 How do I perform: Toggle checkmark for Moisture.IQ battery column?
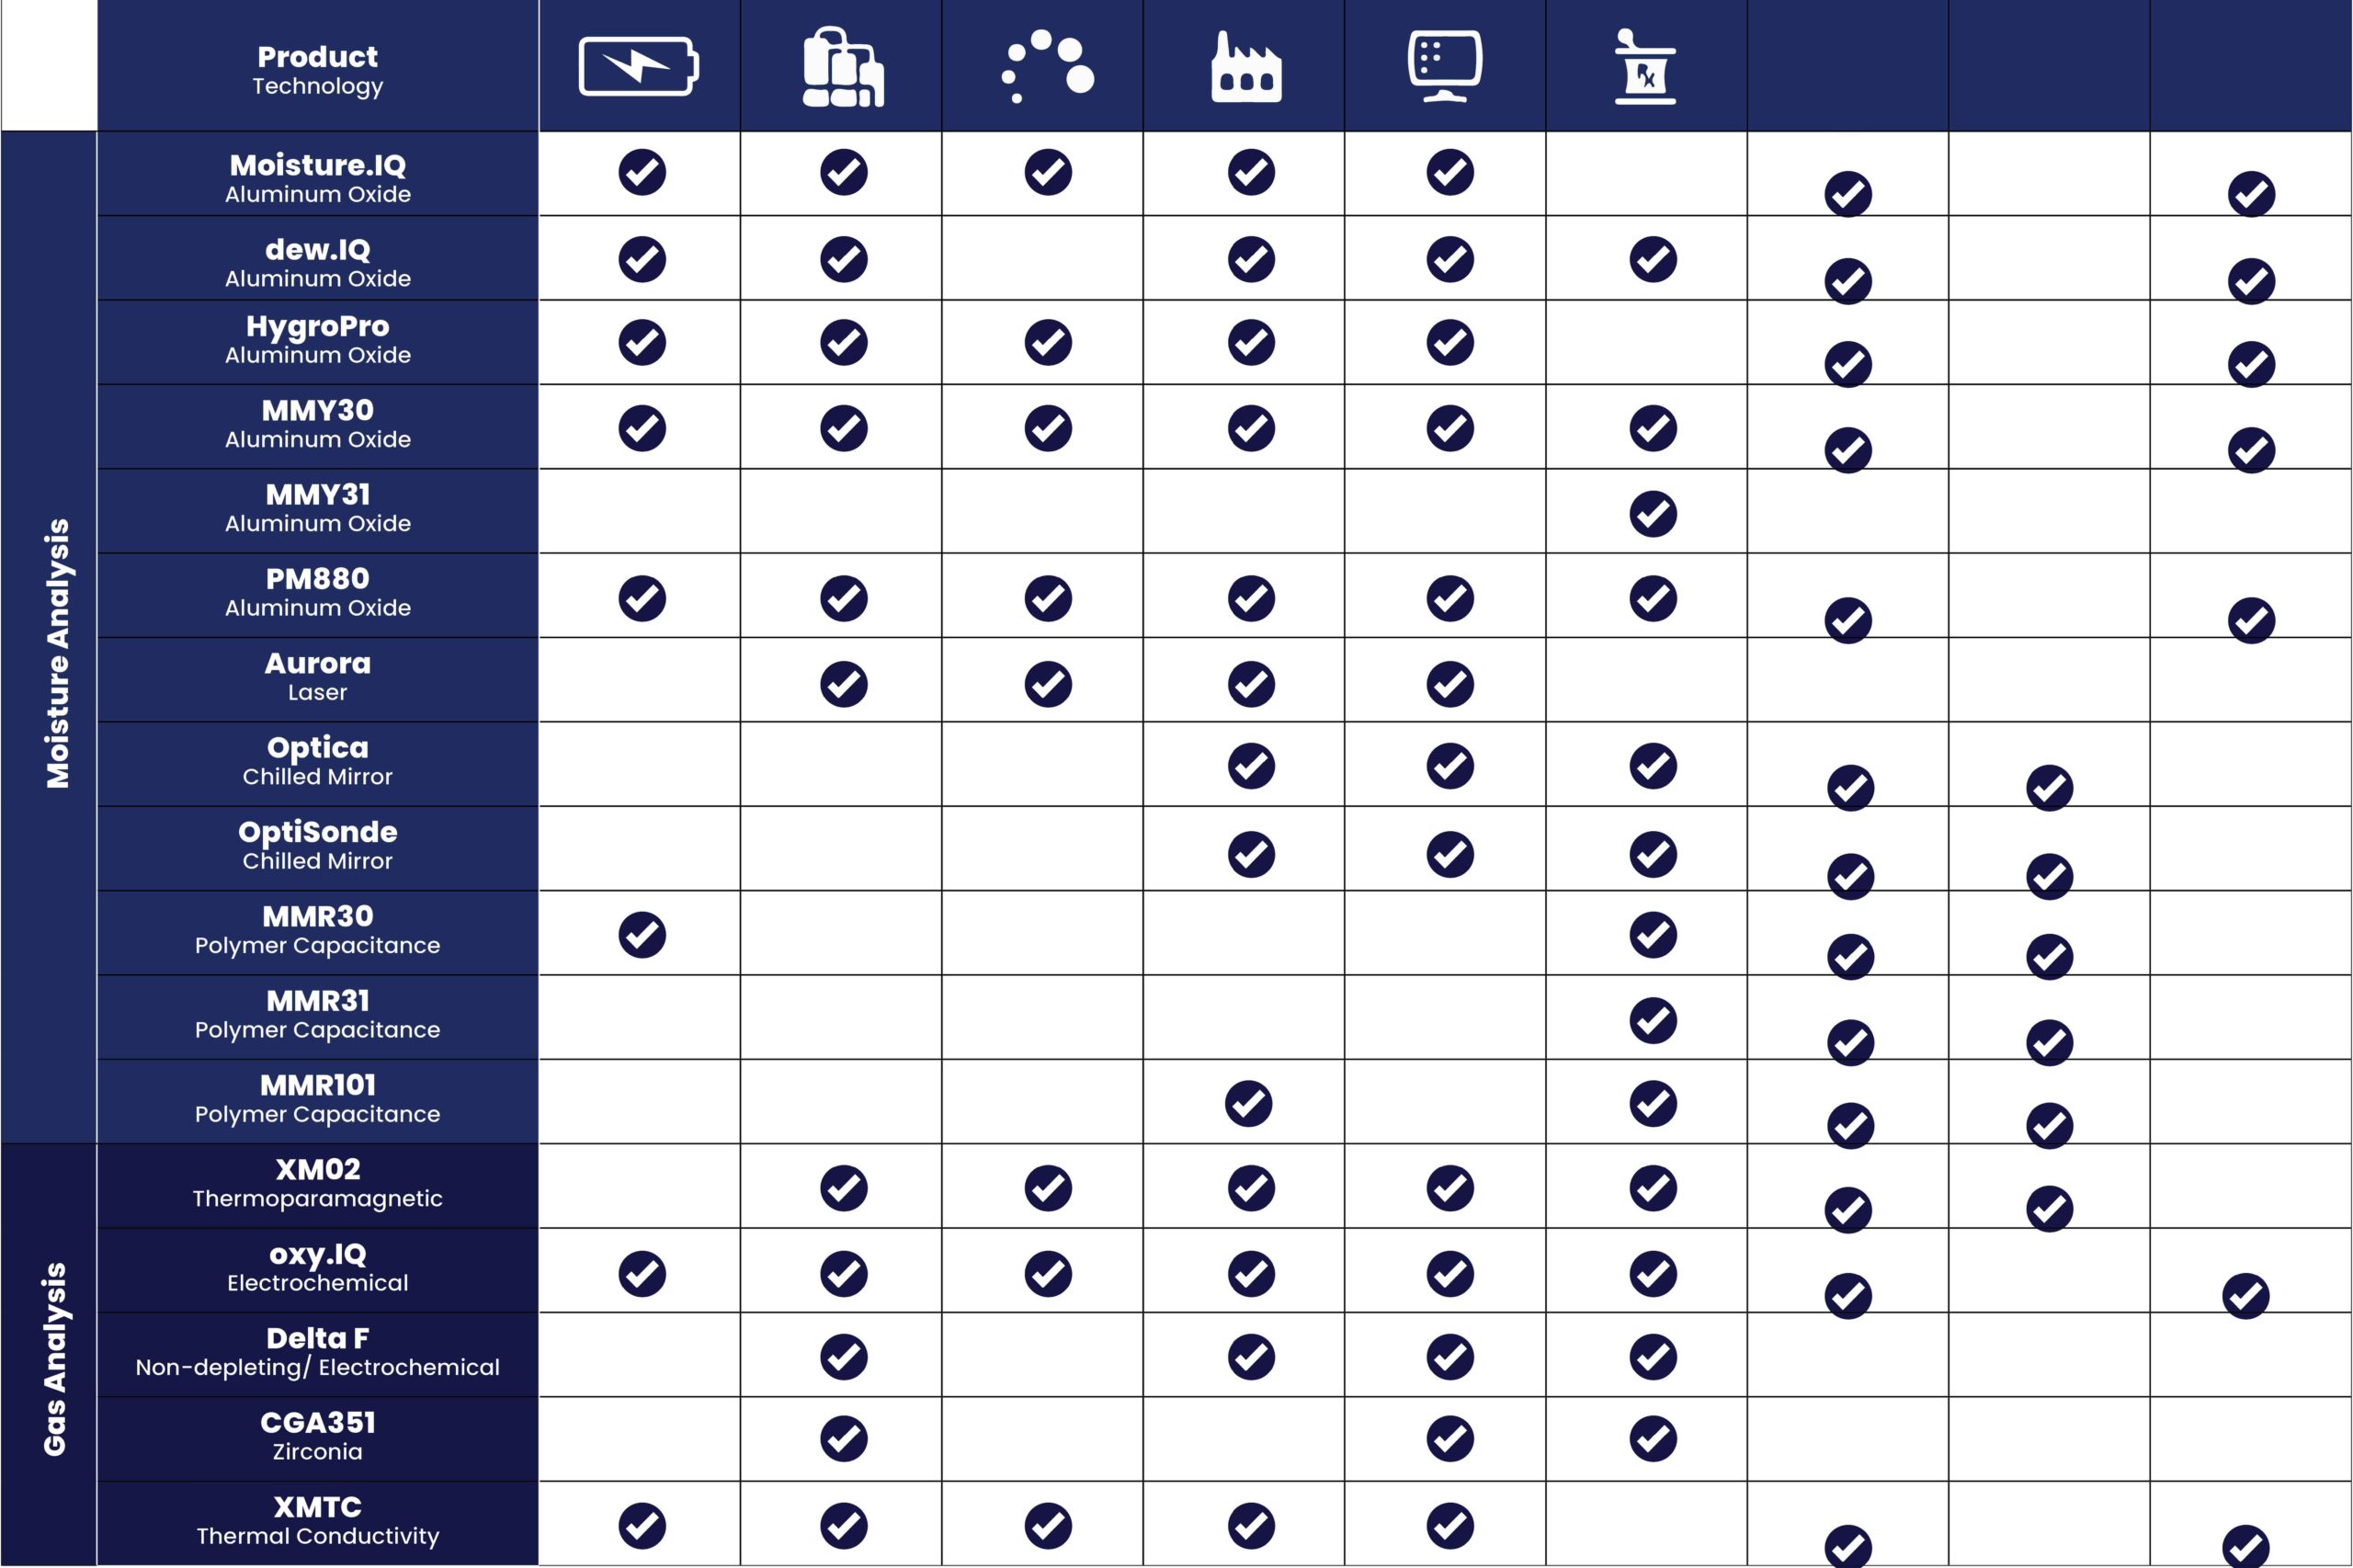pyautogui.click(x=639, y=176)
